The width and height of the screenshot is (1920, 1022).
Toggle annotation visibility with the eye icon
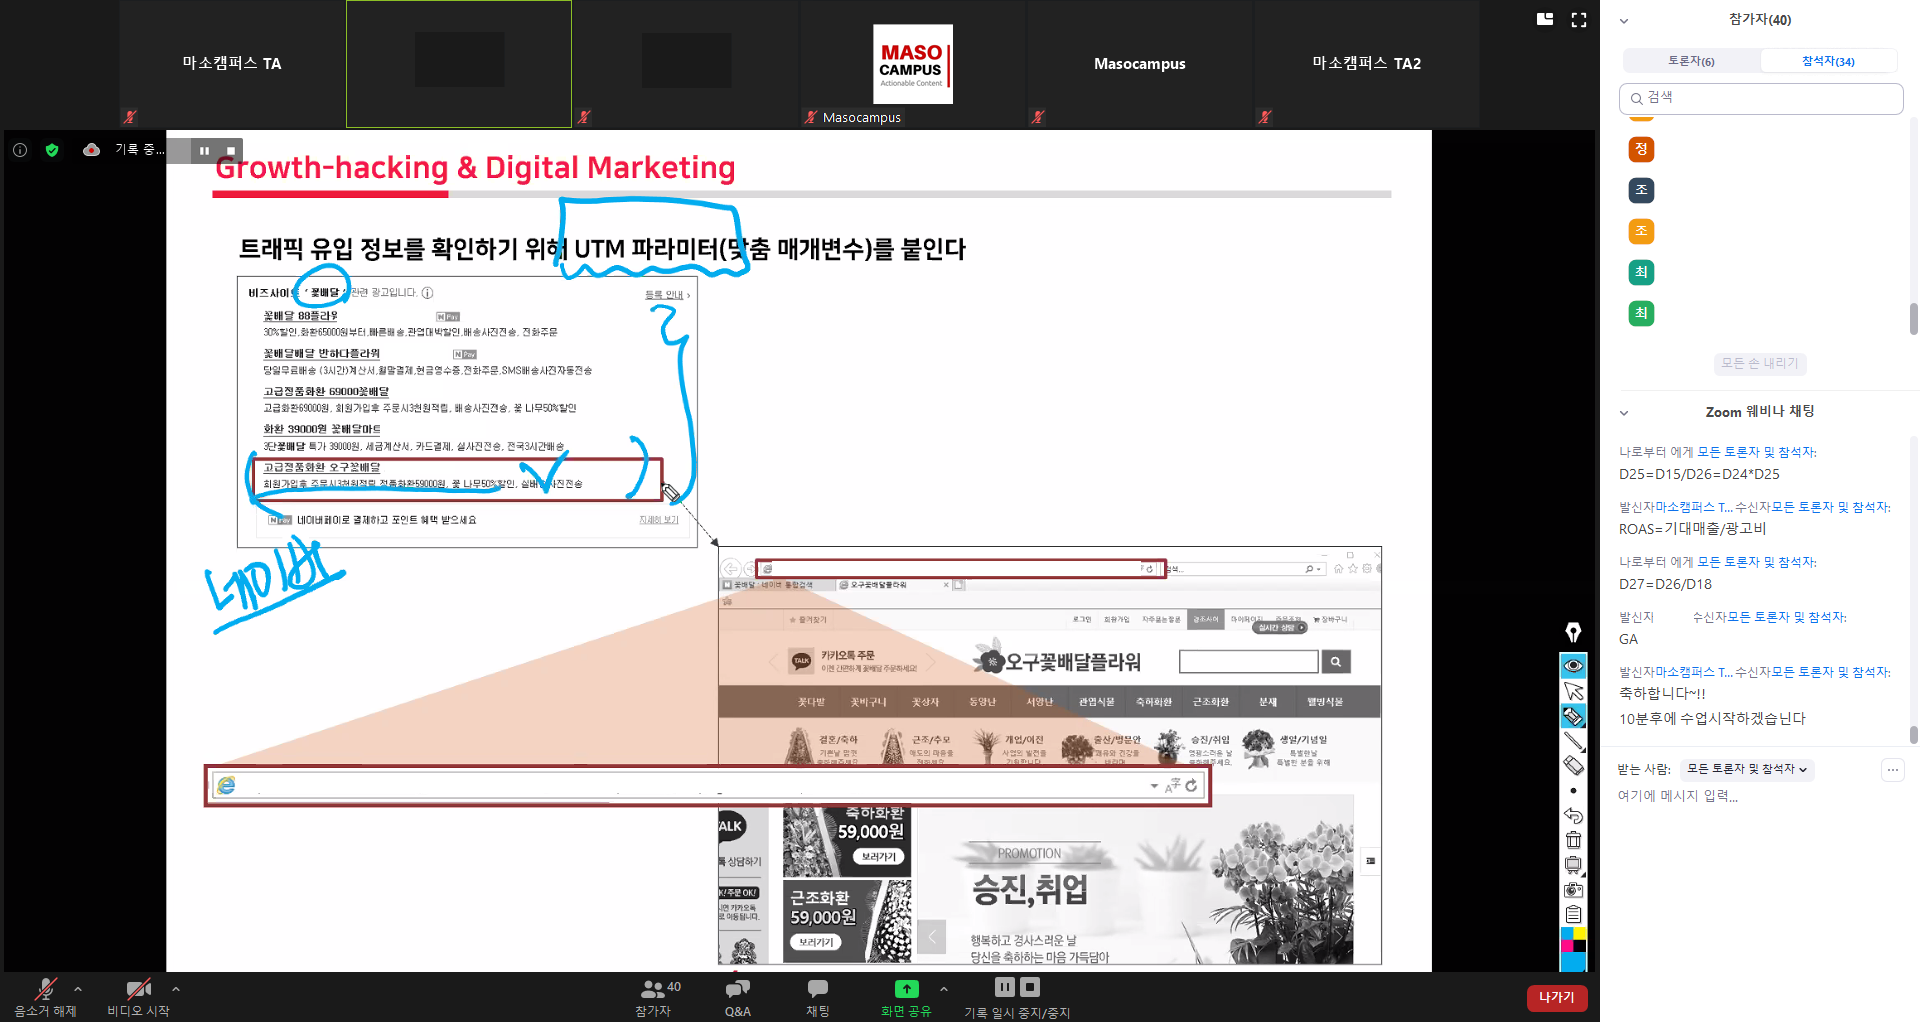pyautogui.click(x=1573, y=666)
